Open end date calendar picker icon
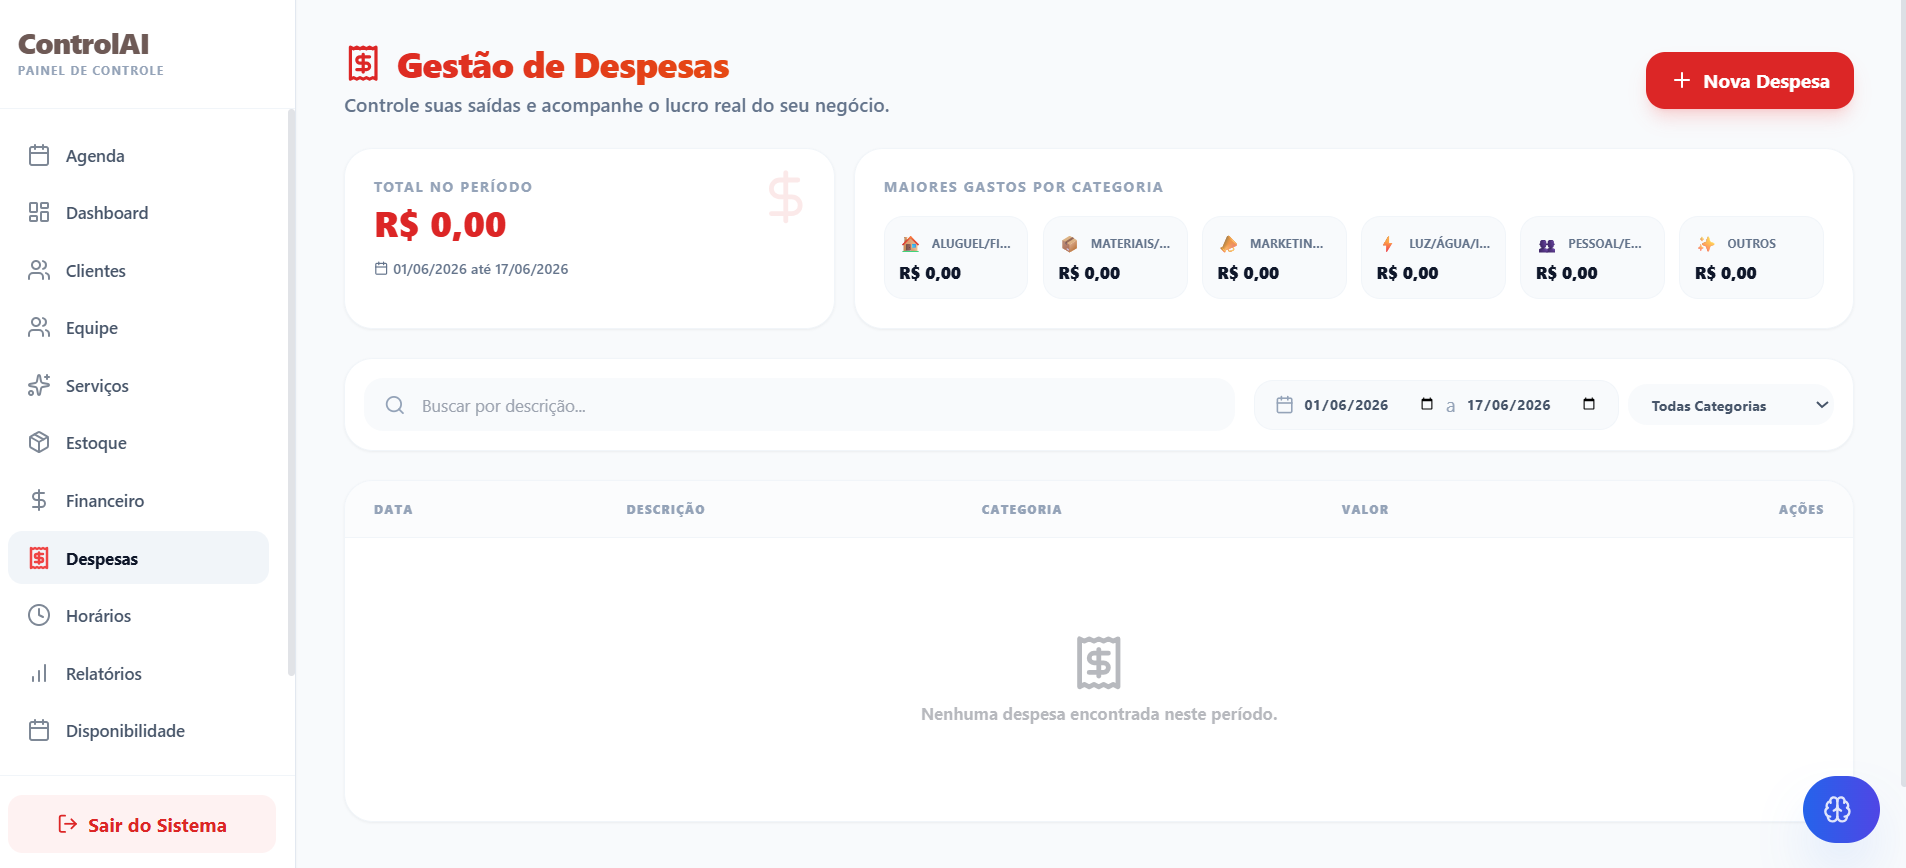Screen dimensions: 1906x868 1589,404
